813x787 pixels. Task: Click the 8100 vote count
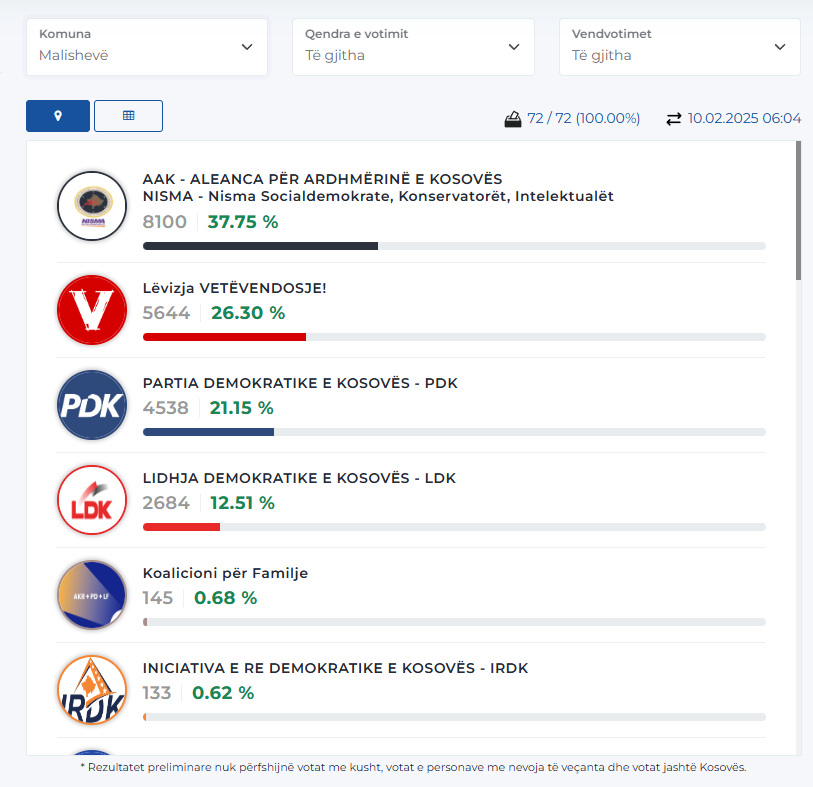pyautogui.click(x=165, y=222)
